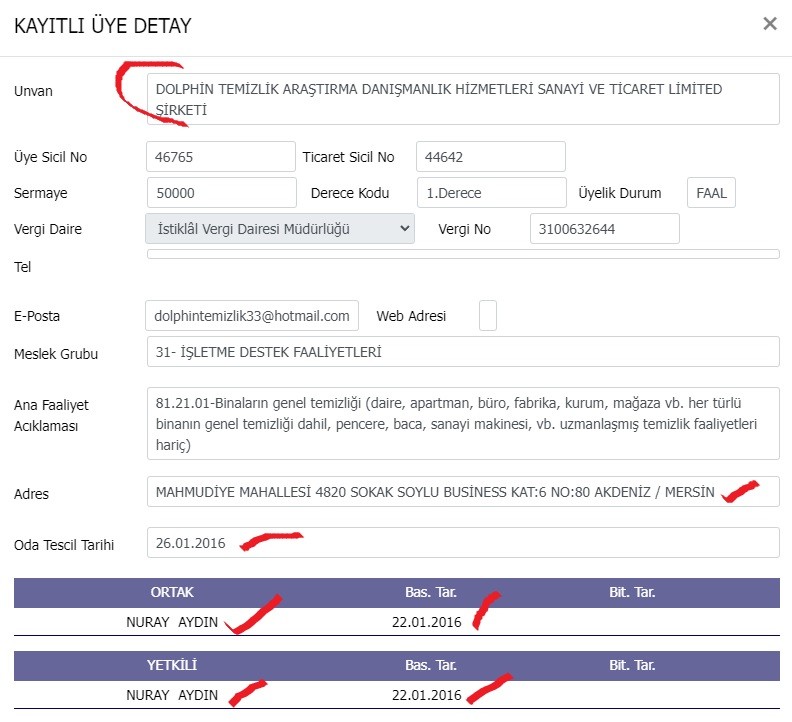The height and width of the screenshot is (722, 792).
Task: Select the Meslek Grubu field
Action: coord(463,352)
